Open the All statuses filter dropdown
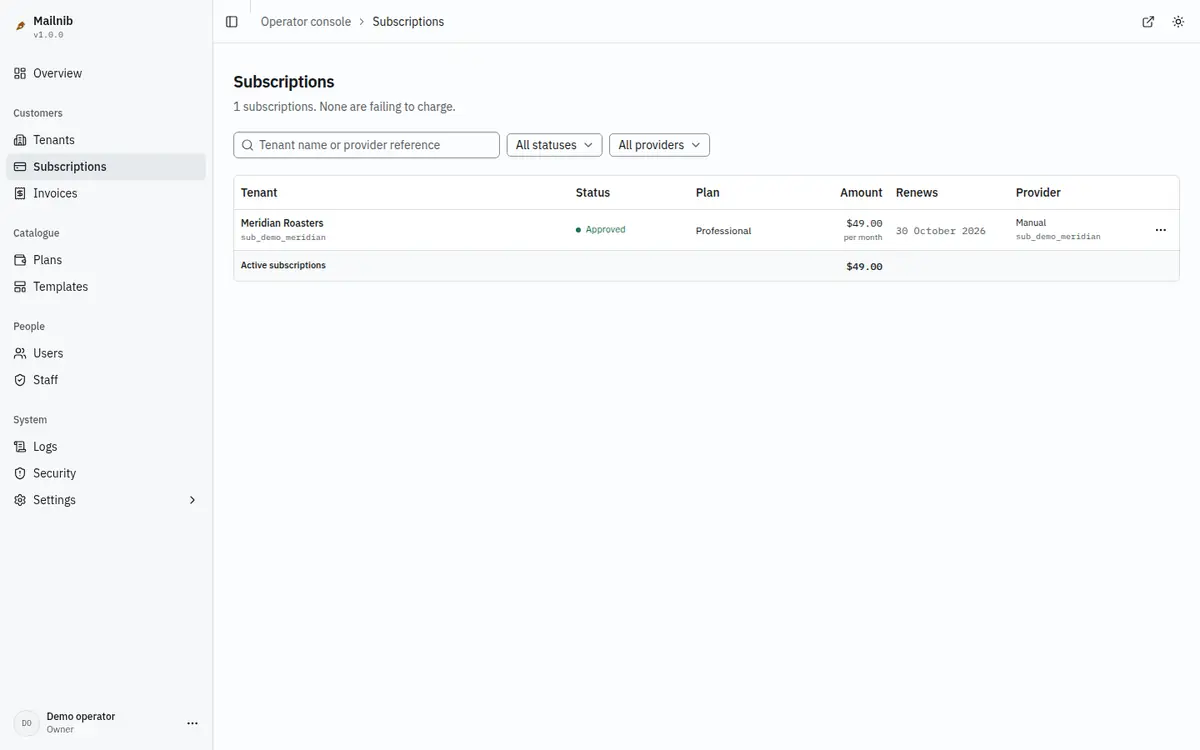Screen dimensions: 1200x750 pyautogui.click(x=554, y=145)
